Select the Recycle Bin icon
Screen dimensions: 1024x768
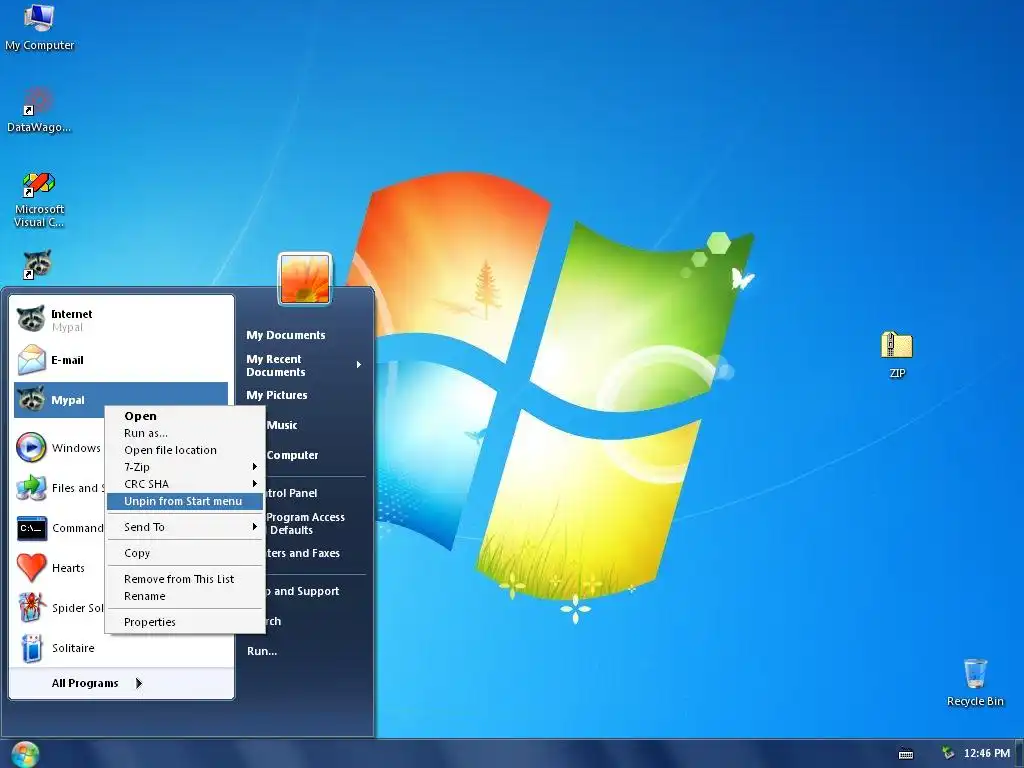coord(975,682)
